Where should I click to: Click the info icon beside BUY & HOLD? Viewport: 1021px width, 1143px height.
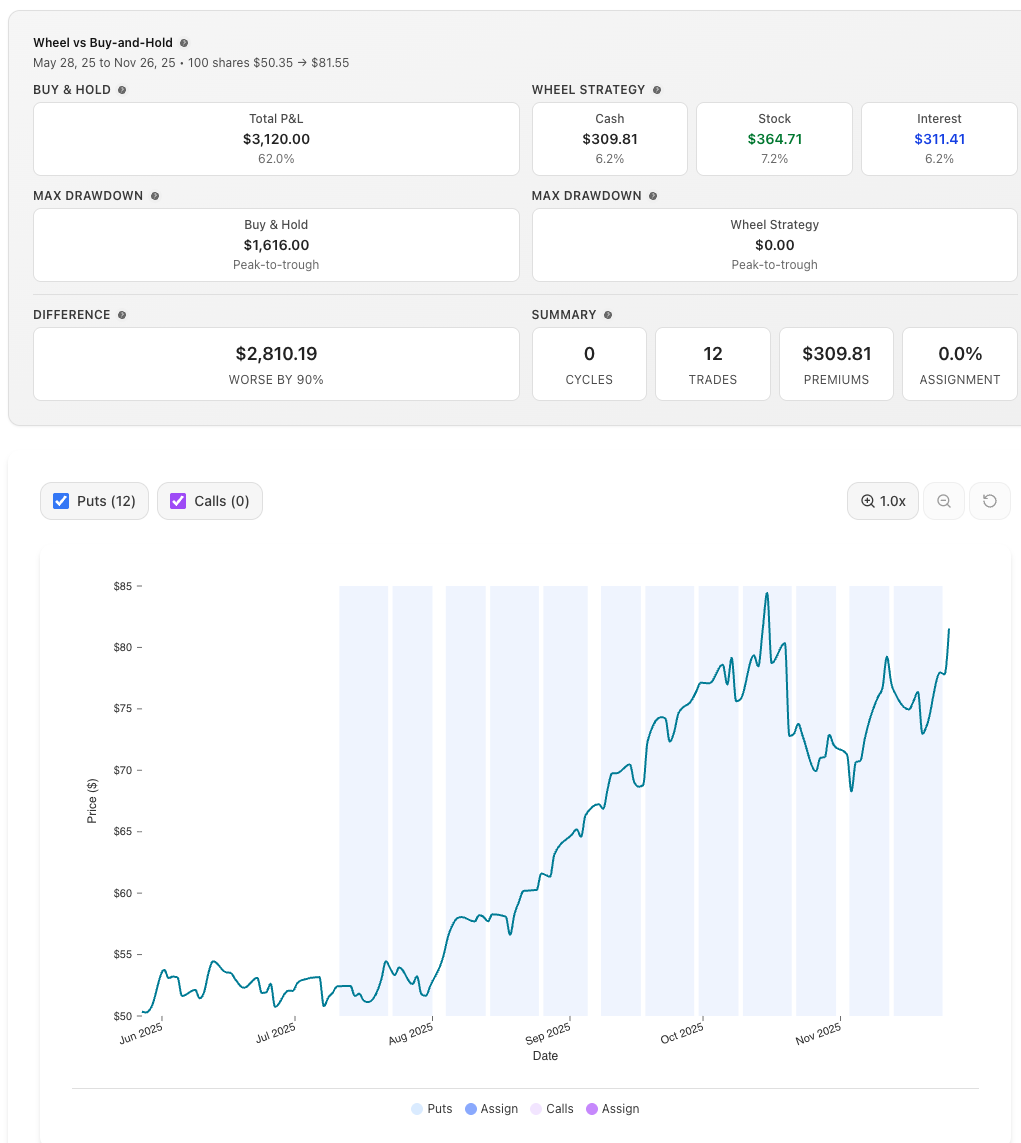click(122, 89)
